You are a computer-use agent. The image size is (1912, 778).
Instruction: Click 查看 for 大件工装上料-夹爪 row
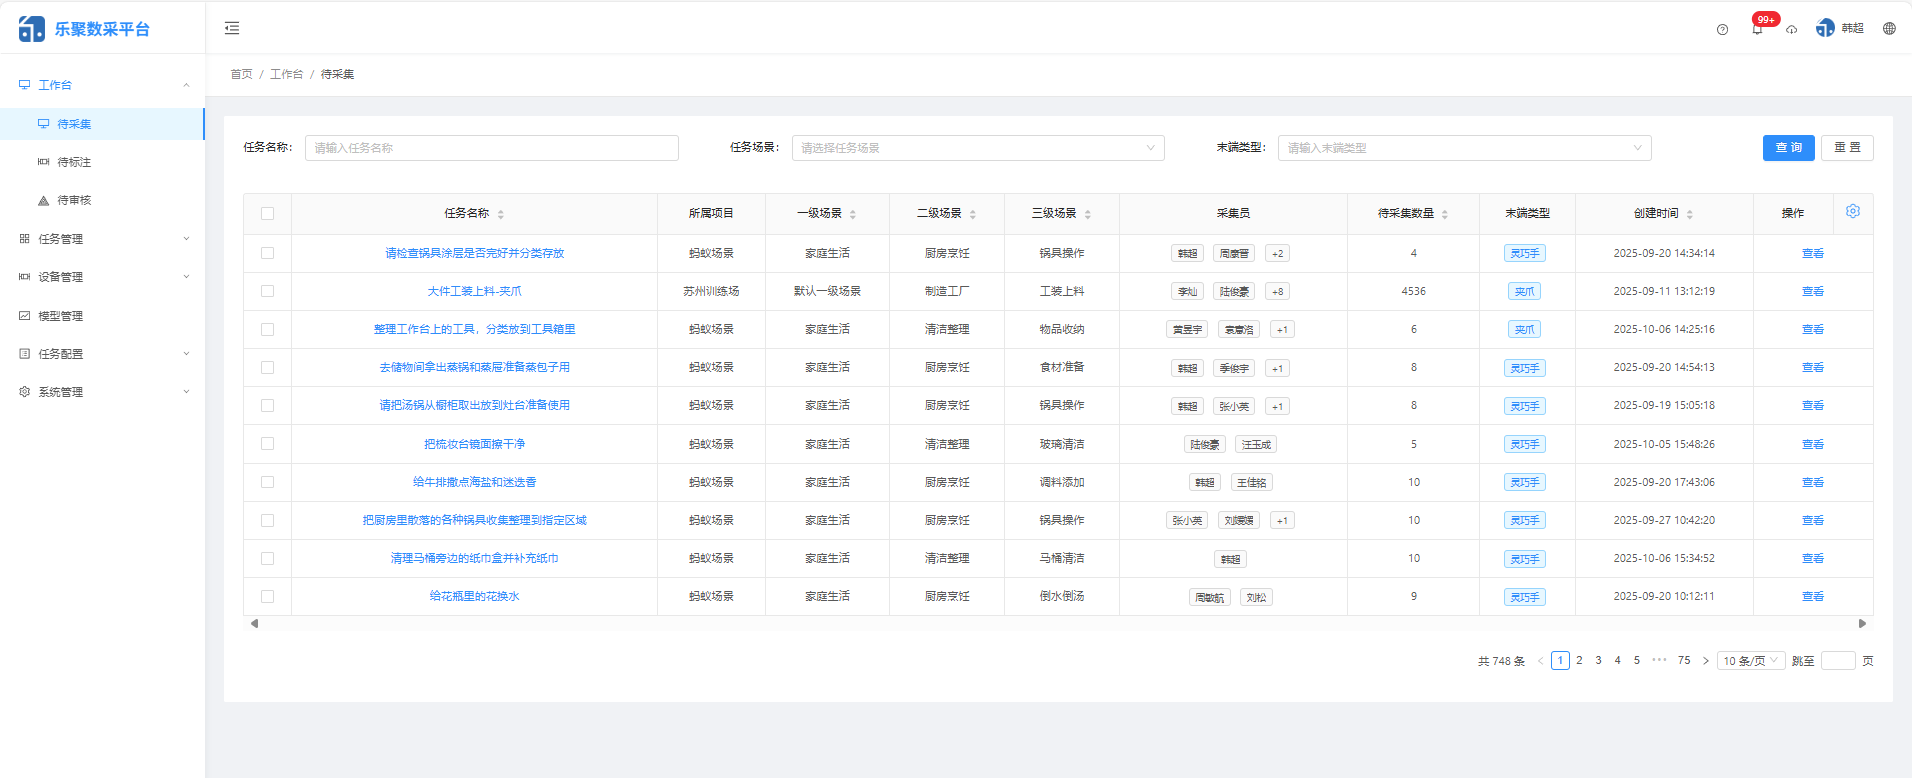tap(1812, 291)
